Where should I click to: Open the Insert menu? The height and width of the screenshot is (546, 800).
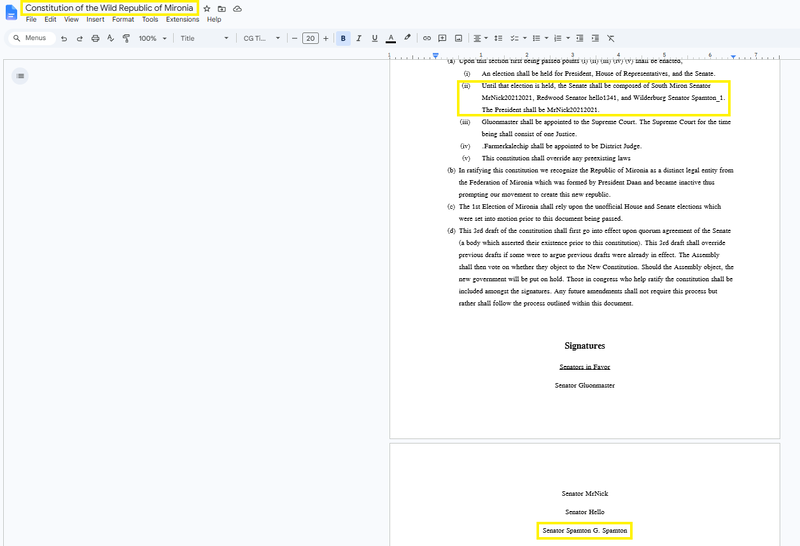click(x=95, y=19)
